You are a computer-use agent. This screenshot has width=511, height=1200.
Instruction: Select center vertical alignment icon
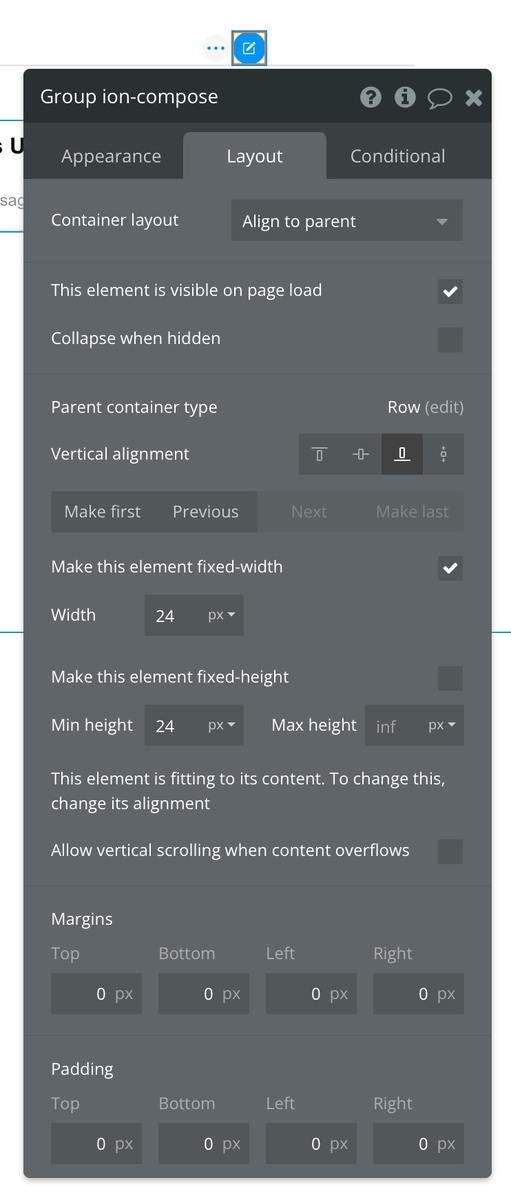[361, 454]
